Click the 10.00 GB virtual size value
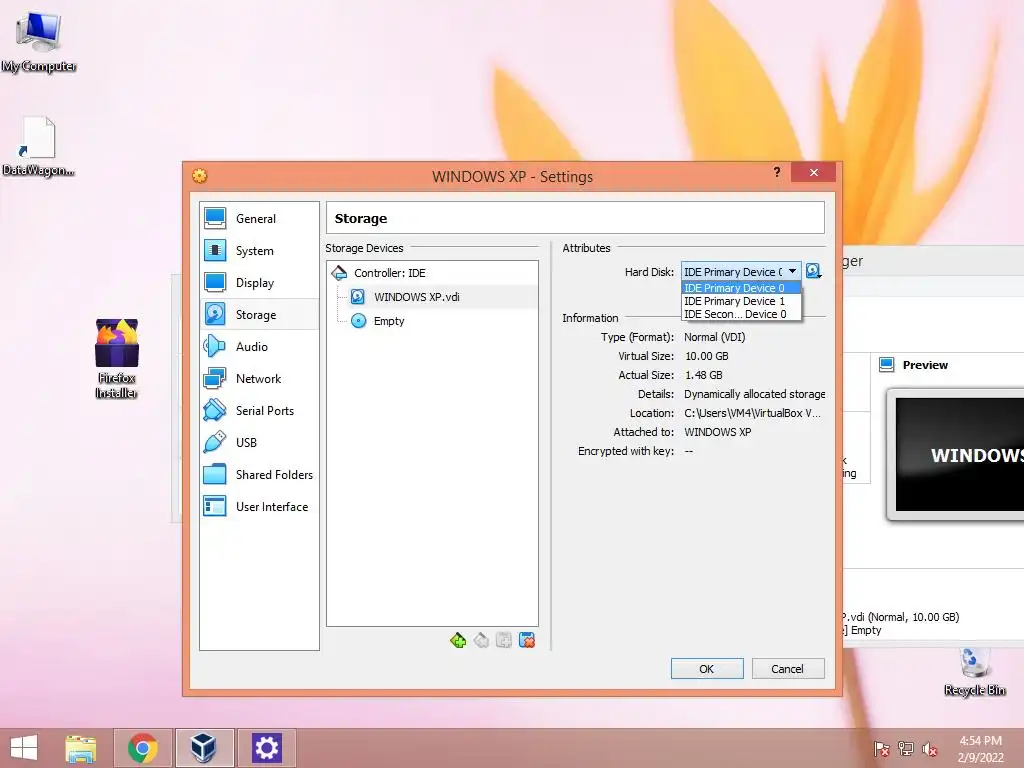 [x=706, y=357]
